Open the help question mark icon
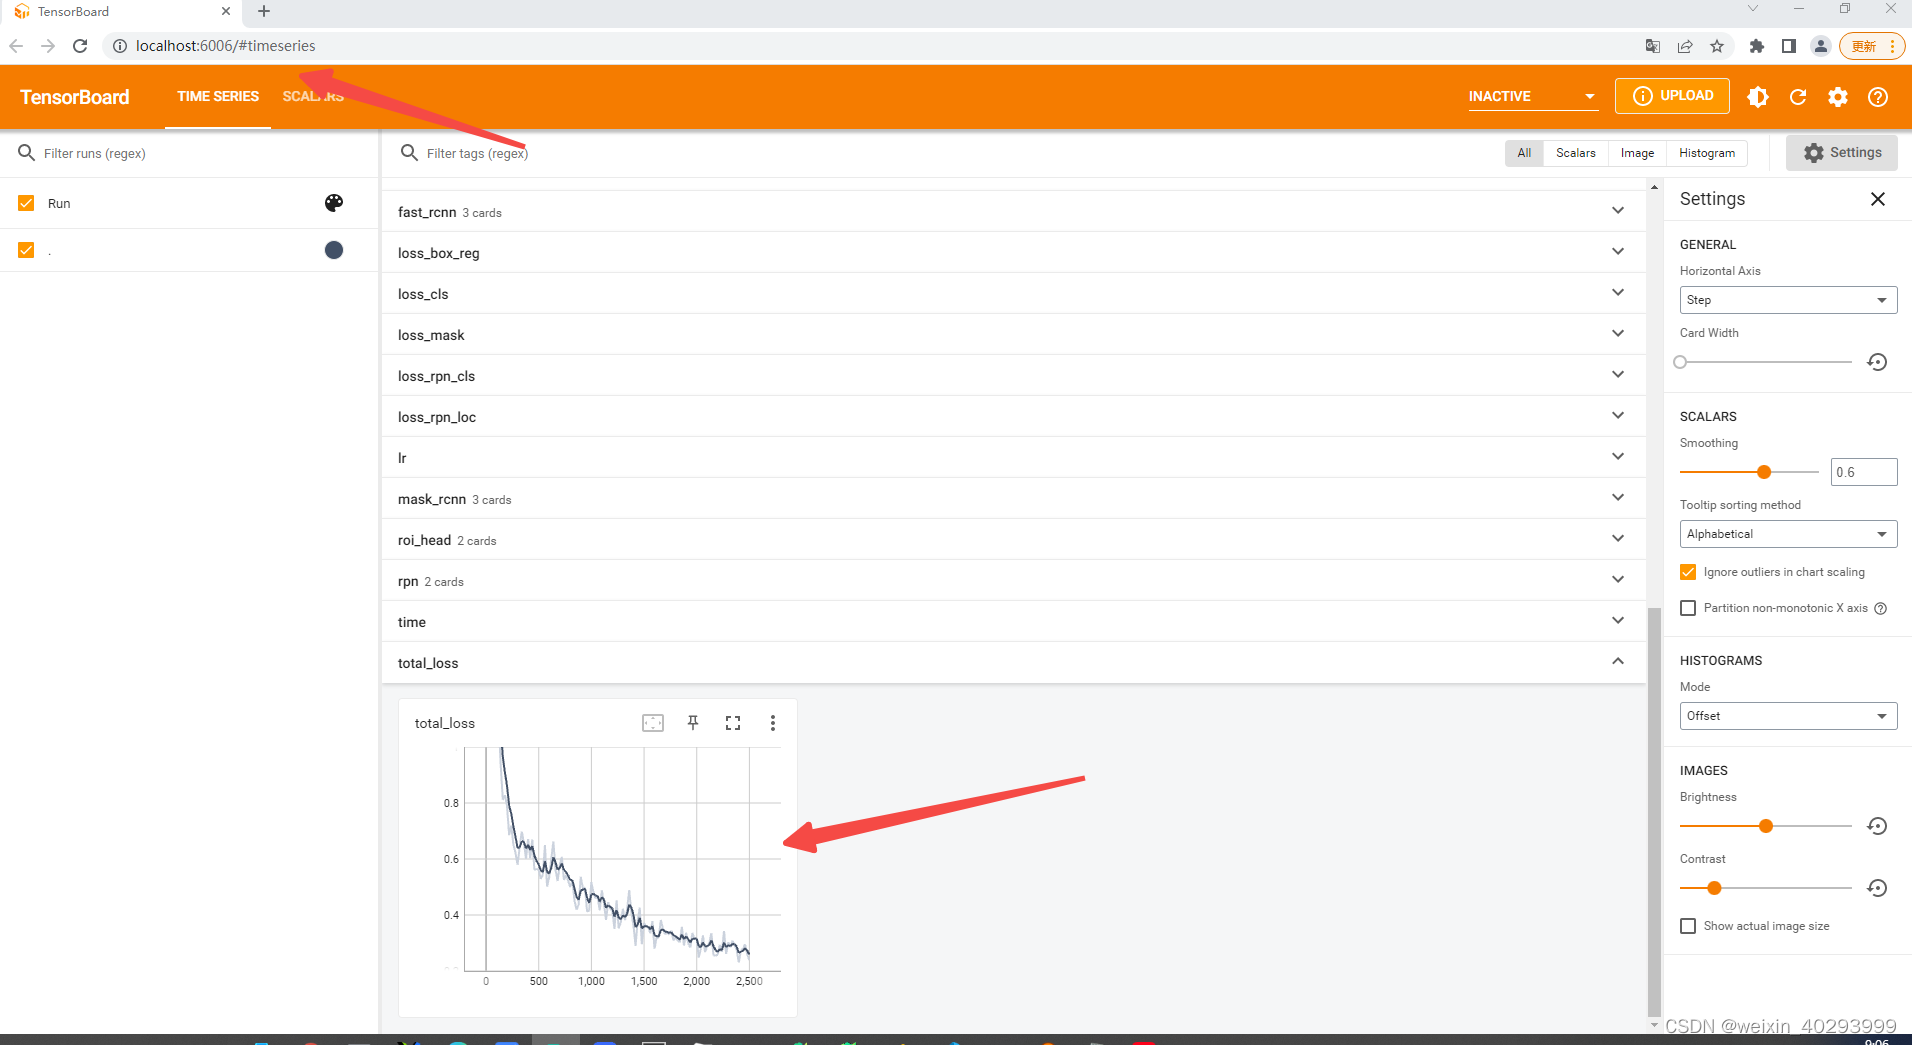The image size is (1912, 1045). [1878, 97]
